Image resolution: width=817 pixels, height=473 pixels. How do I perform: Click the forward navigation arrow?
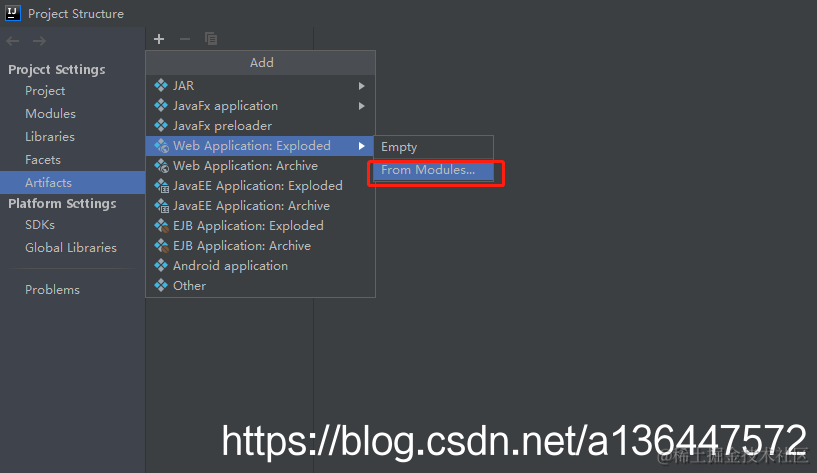pos(40,41)
